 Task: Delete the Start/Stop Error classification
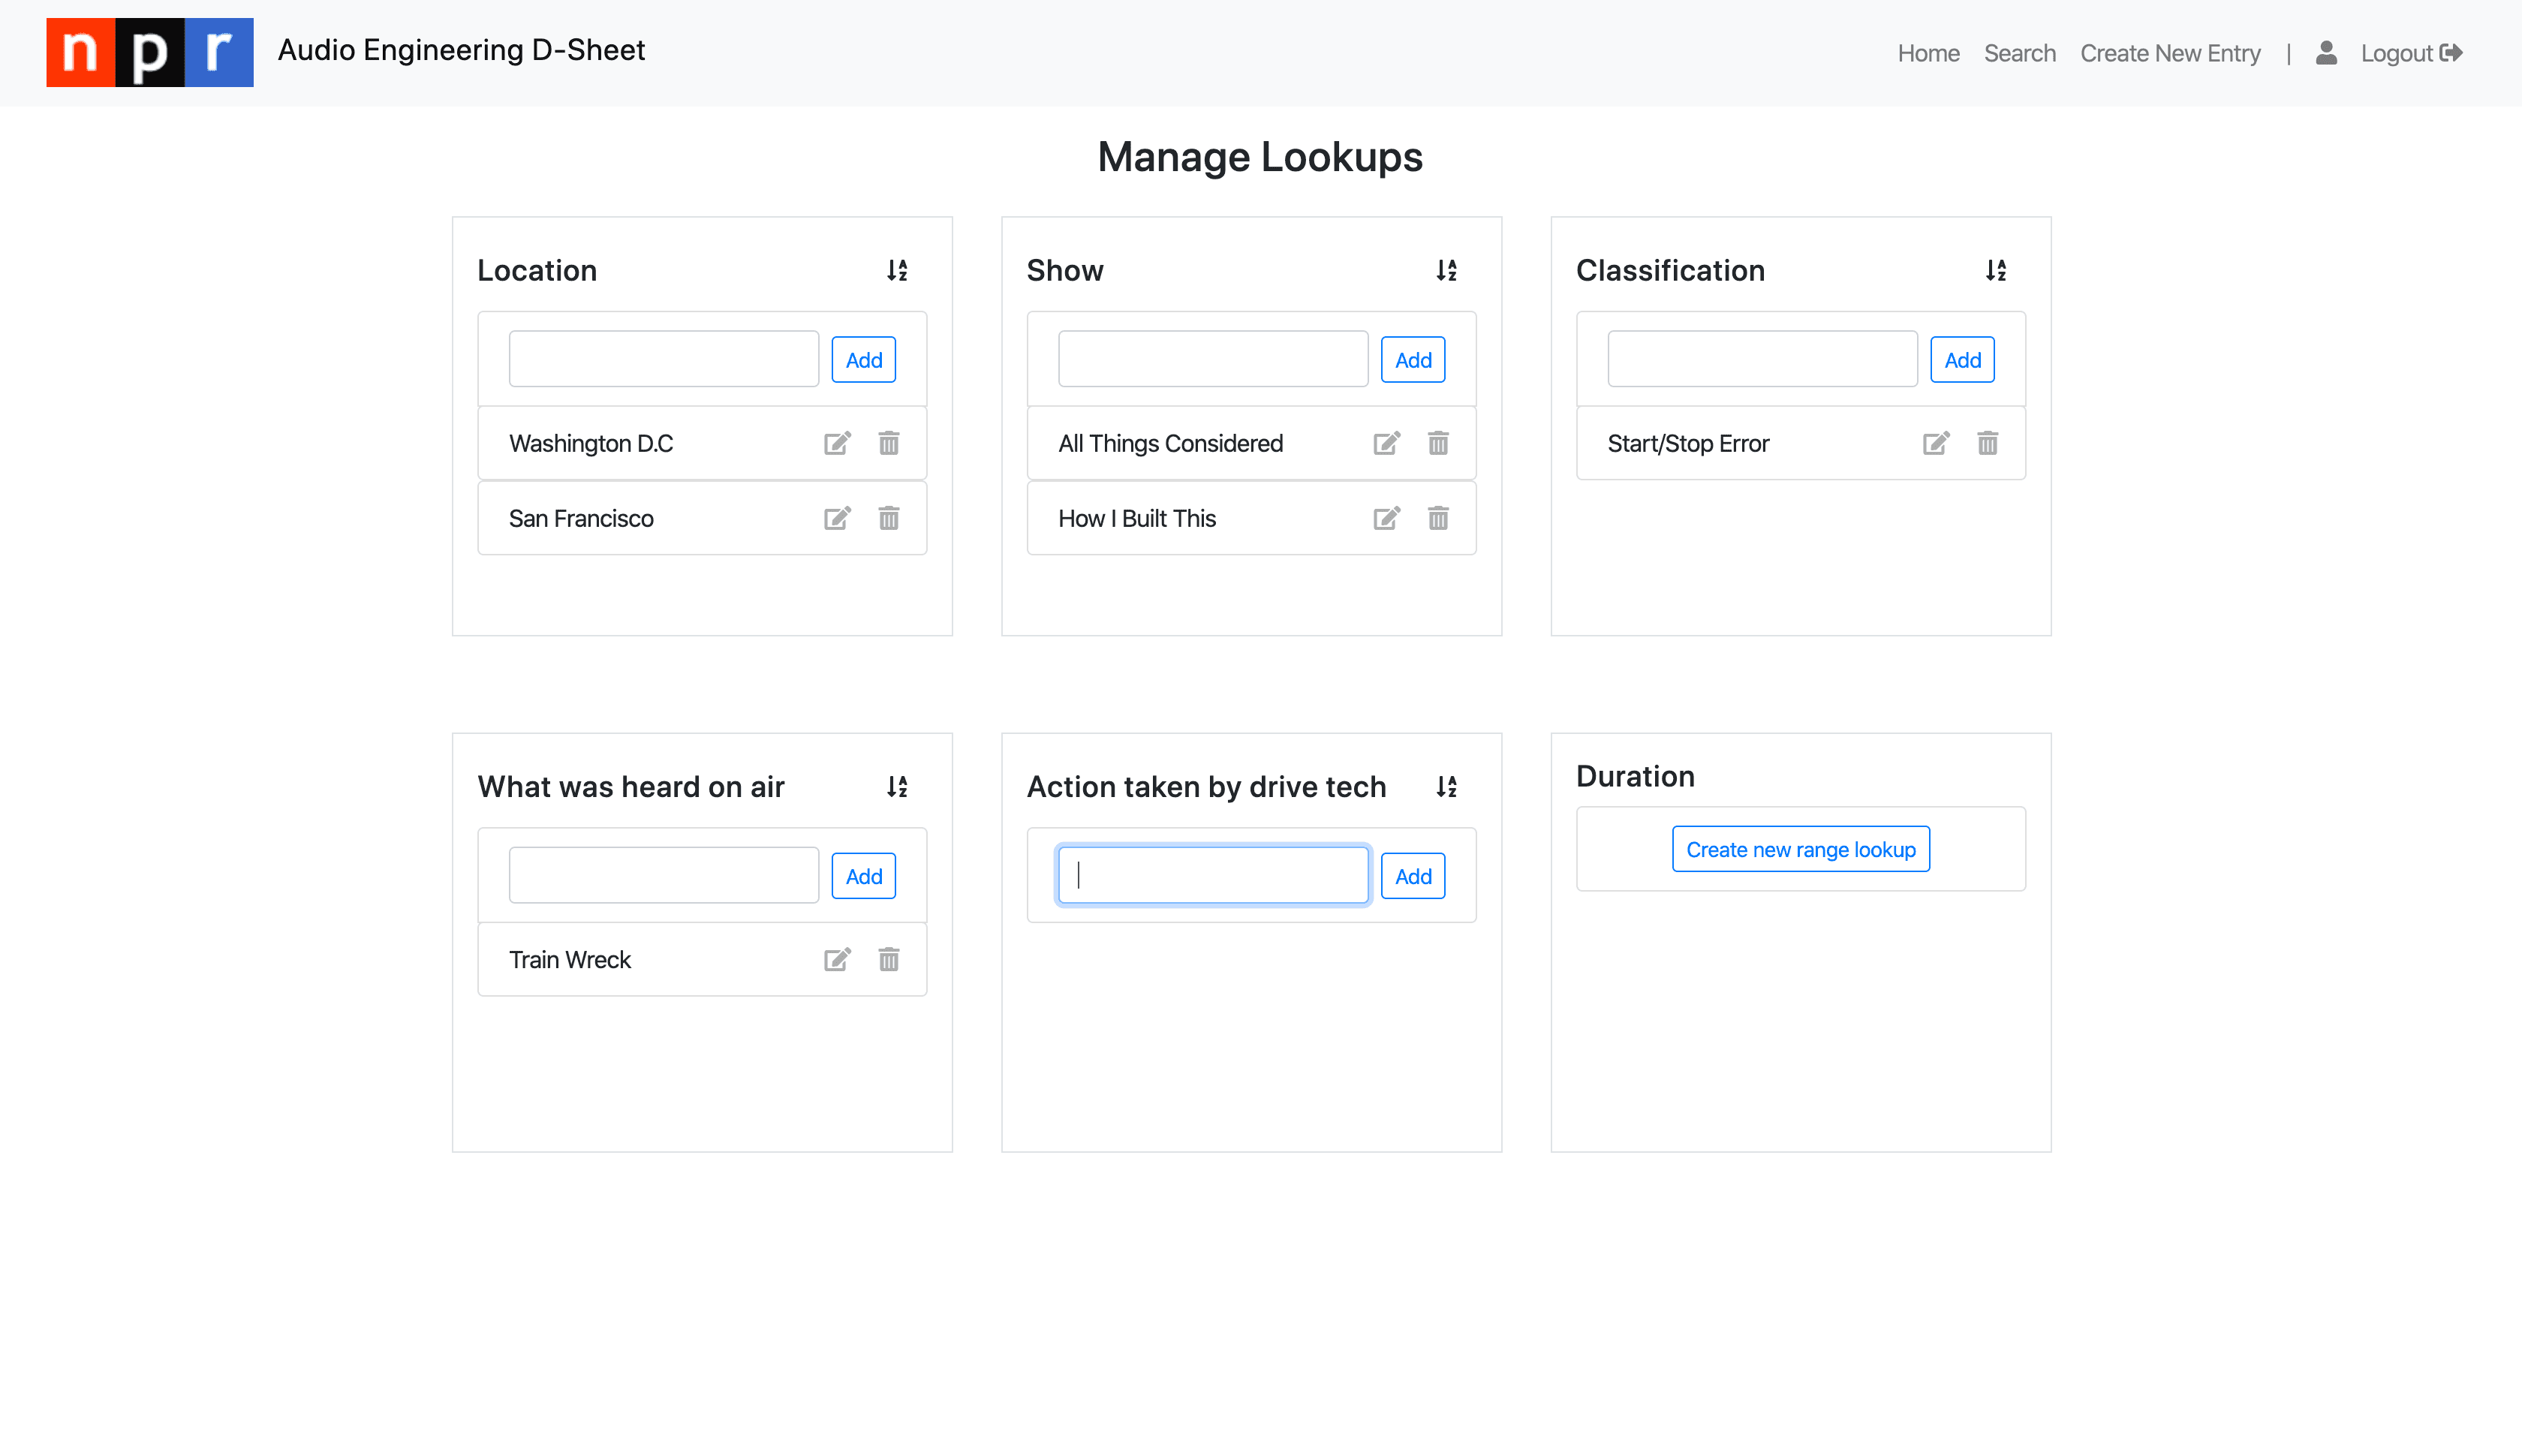(1987, 443)
